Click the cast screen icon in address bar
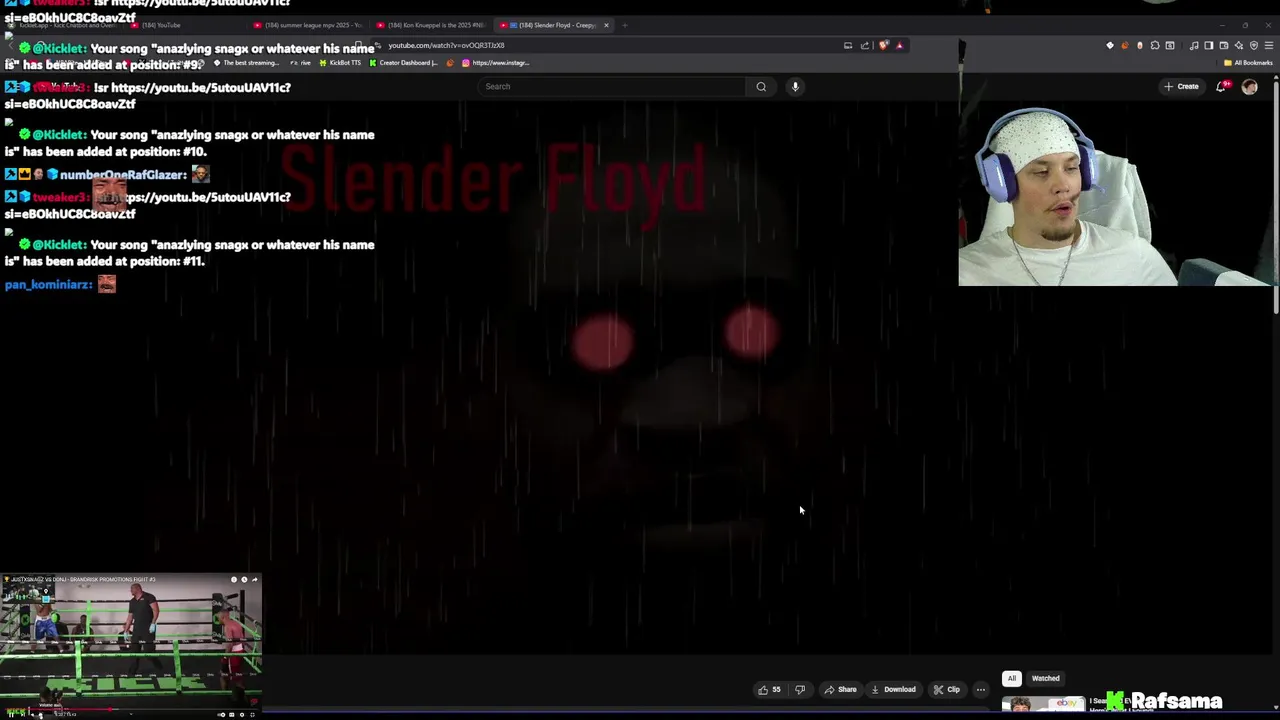Screen dimensions: 1280x720 pyautogui.click(x=848, y=45)
